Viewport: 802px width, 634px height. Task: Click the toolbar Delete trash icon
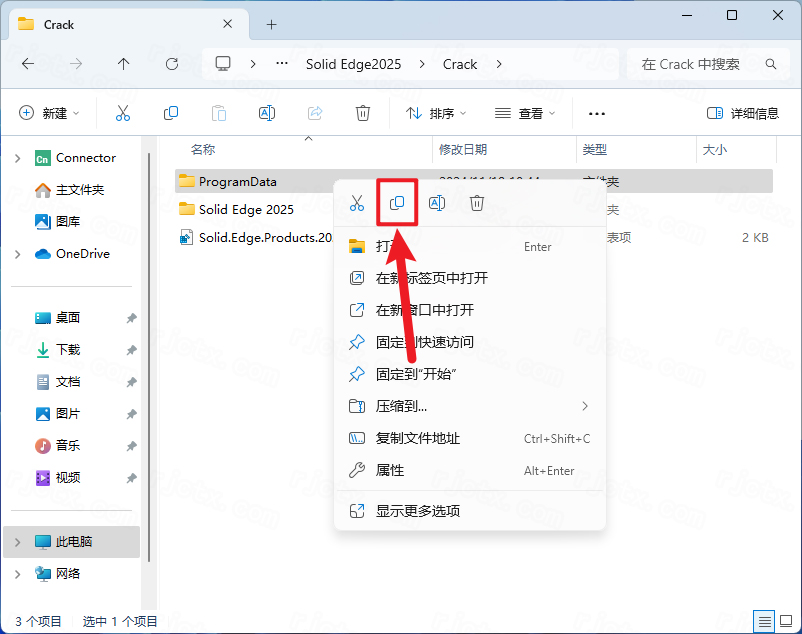(363, 113)
